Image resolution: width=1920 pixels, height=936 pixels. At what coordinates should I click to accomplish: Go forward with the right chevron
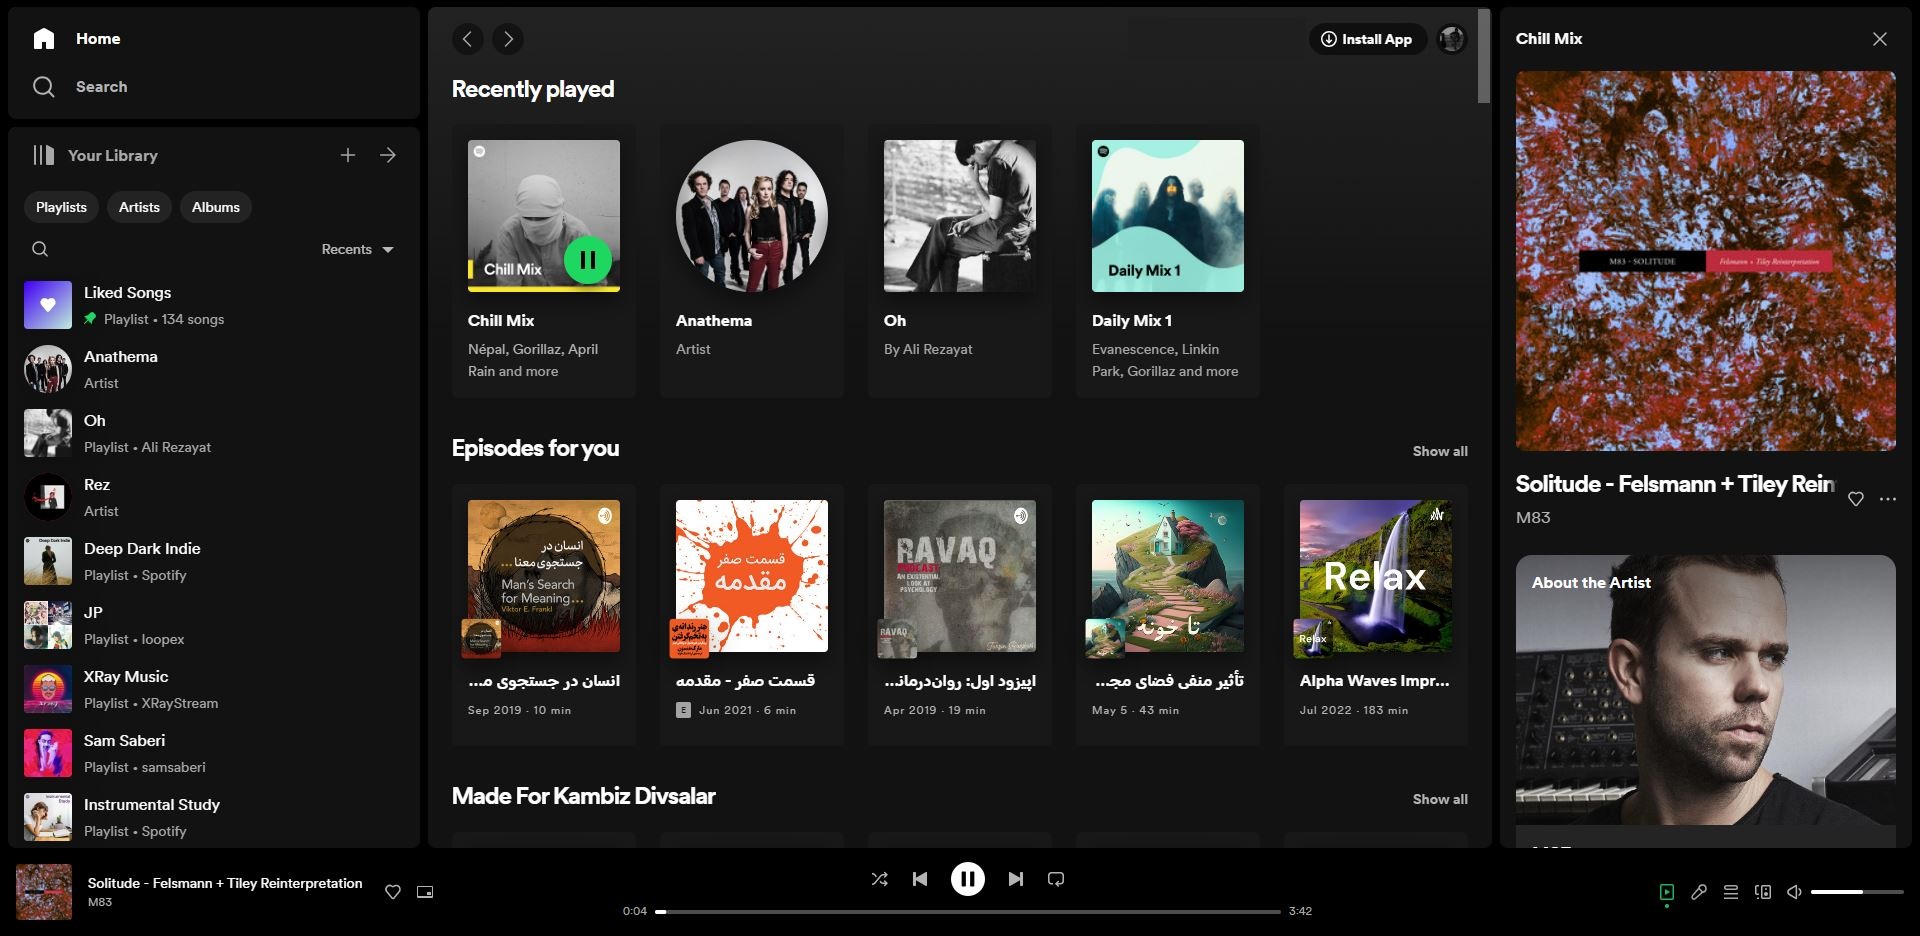click(508, 39)
